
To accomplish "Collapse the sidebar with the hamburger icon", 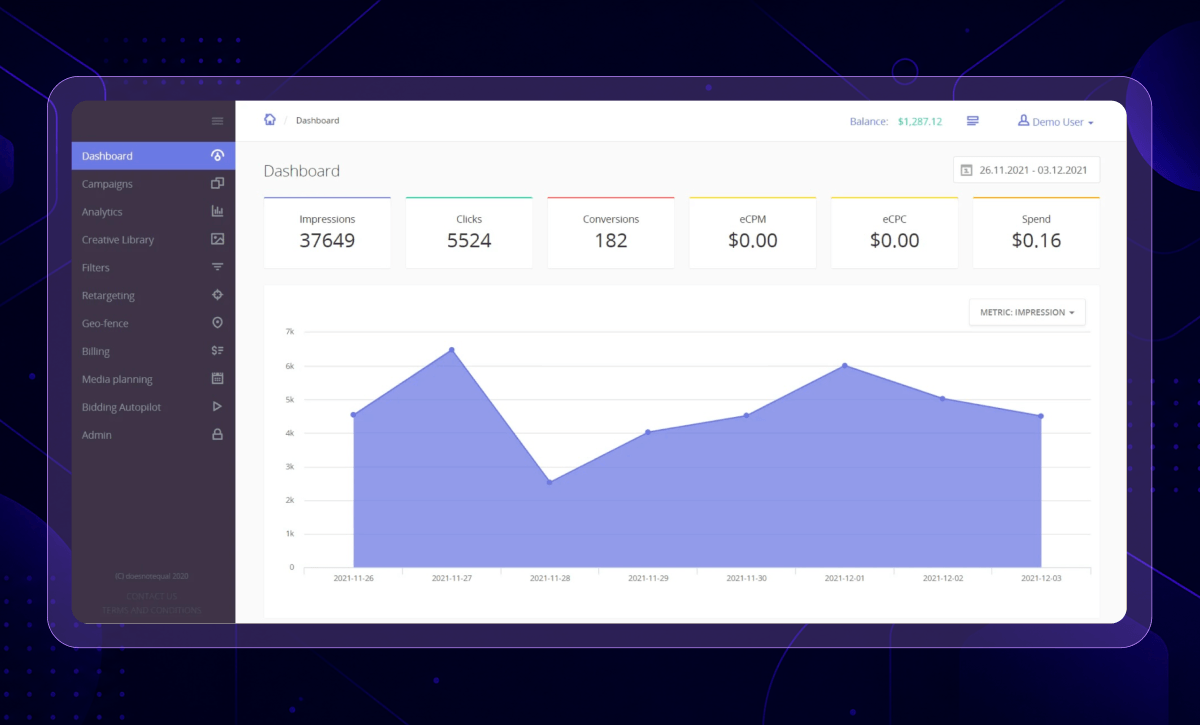I will (217, 121).
